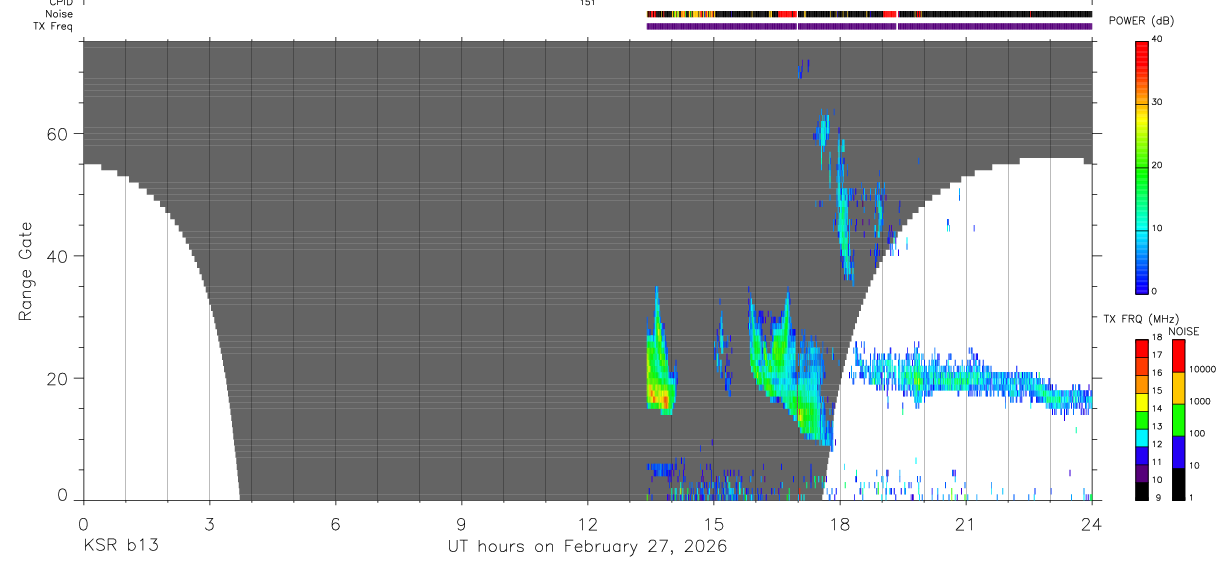Click the 3 tick label on the UT hours axis

209,522
